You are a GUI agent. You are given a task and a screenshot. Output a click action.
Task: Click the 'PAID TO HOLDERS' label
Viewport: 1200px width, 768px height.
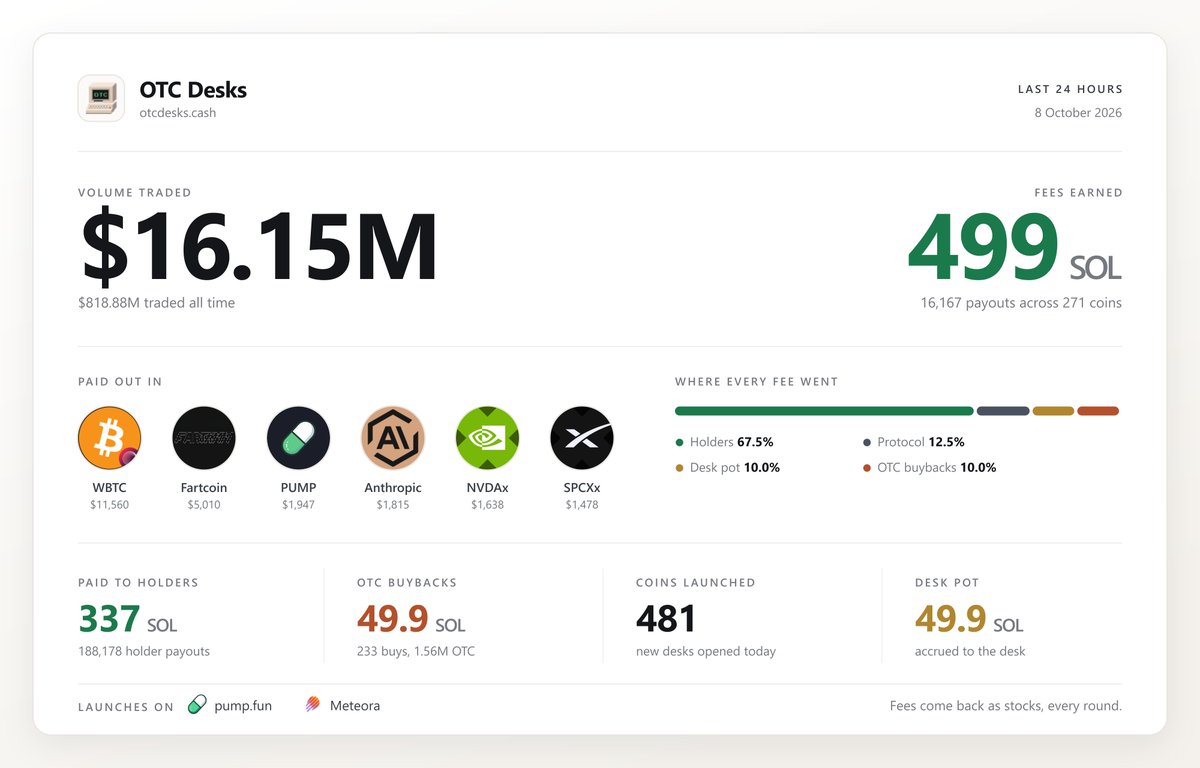pos(139,583)
